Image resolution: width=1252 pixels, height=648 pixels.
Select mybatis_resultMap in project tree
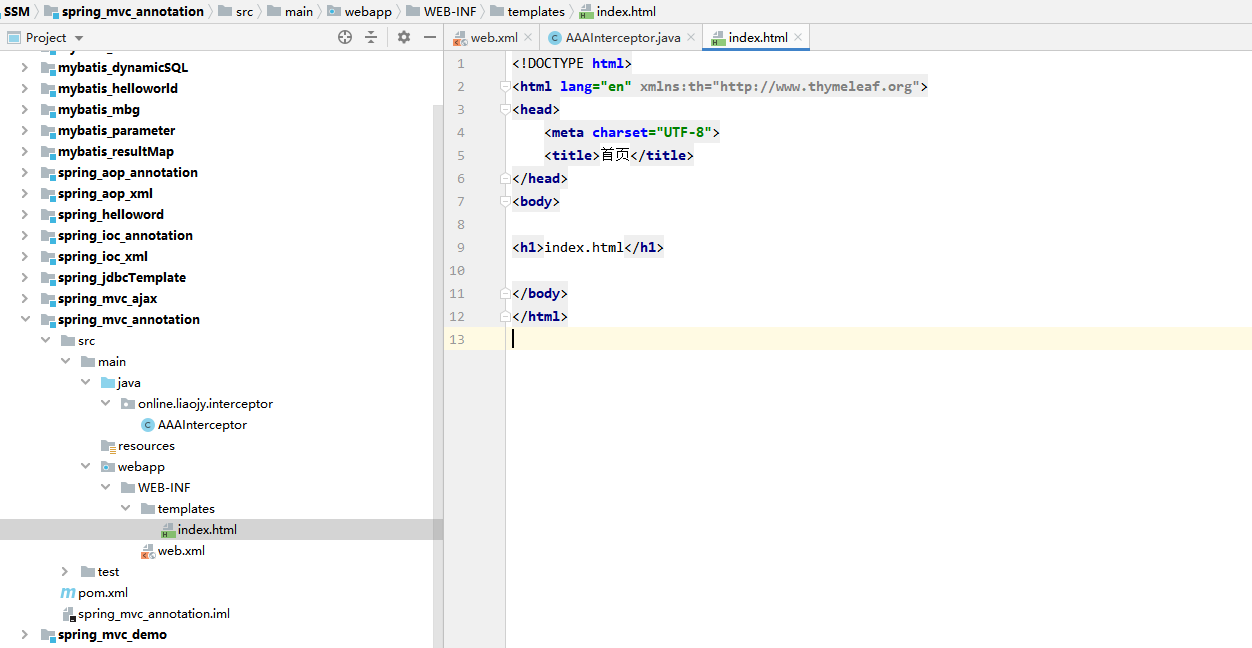coord(116,151)
